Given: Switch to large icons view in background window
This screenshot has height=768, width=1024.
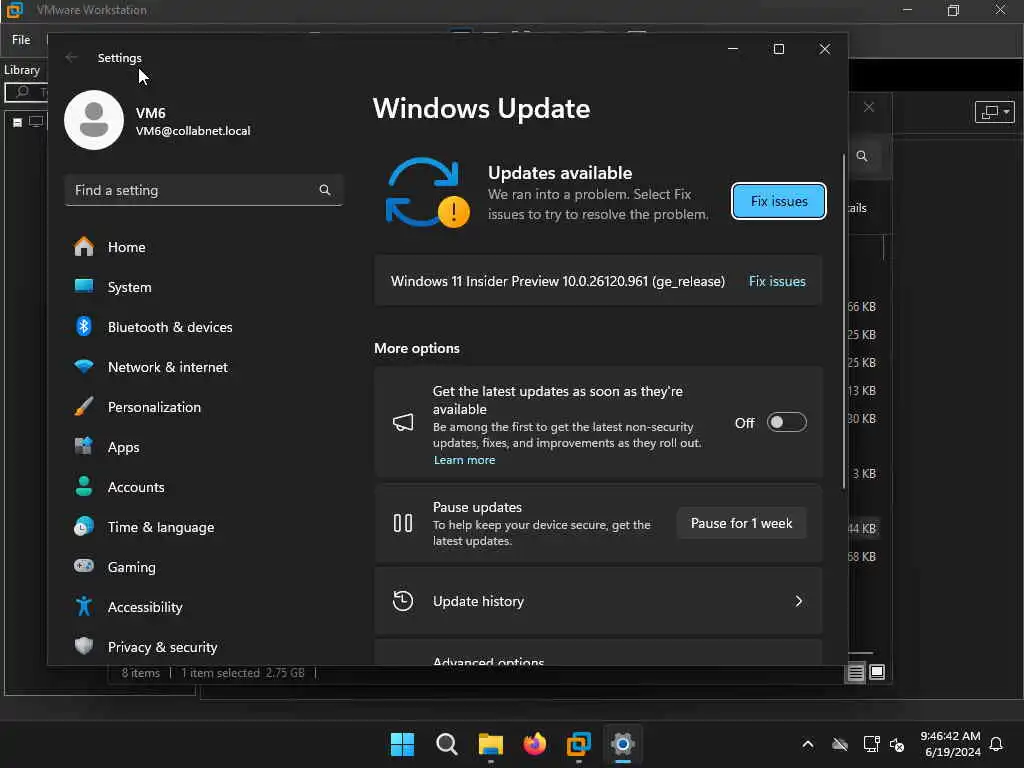Looking at the screenshot, I should point(877,672).
